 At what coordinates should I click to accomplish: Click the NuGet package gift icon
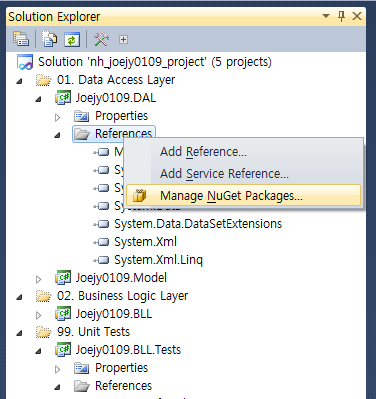pyautogui.click(x=139, y=195)
